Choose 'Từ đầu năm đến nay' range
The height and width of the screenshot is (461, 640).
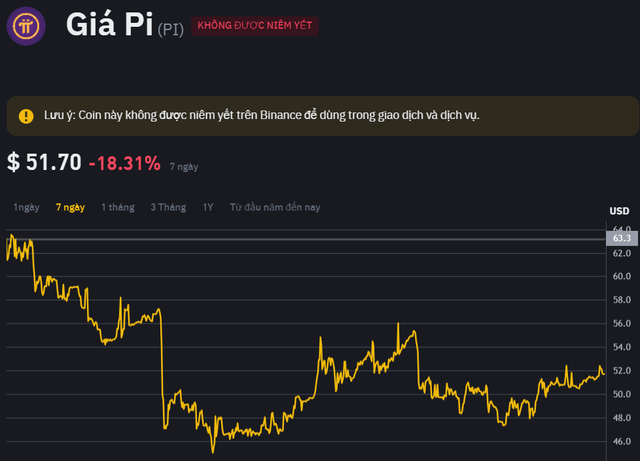[x=275, y=207]
